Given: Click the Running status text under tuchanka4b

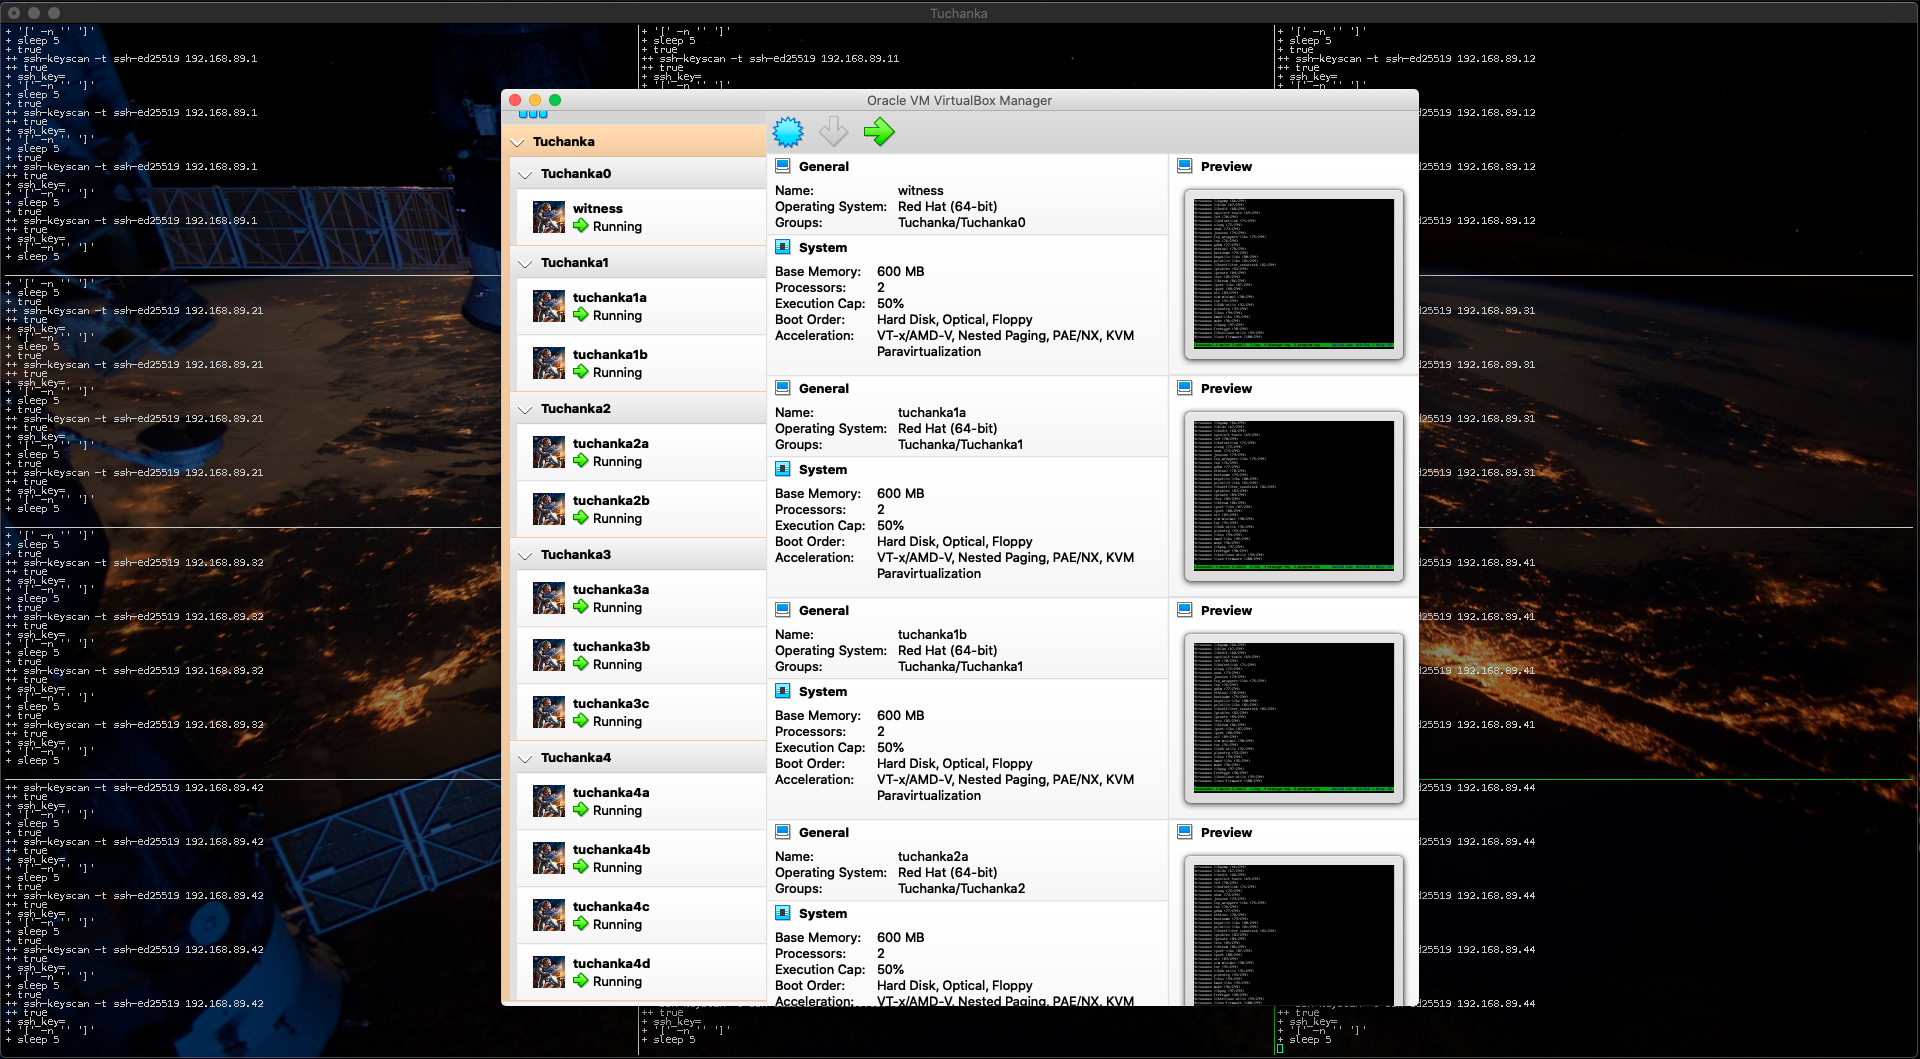Looking at the screenshot, I should [617, 867].
